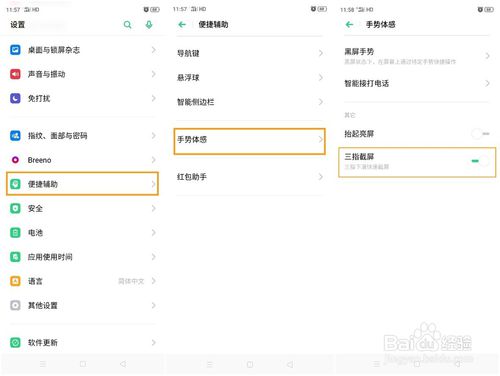
Task: Open the 导航键 menu entry
Action: (x=249, y=53)
